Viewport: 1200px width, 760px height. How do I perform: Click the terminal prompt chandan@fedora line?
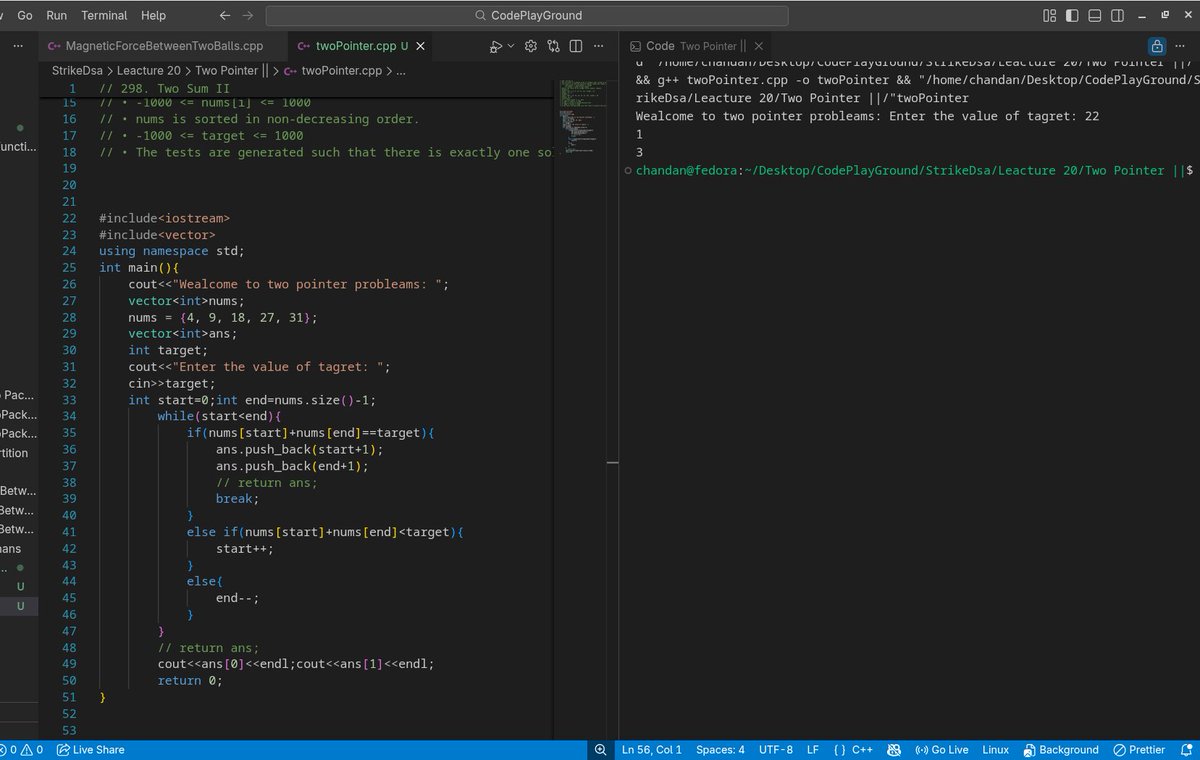(915, 171)
